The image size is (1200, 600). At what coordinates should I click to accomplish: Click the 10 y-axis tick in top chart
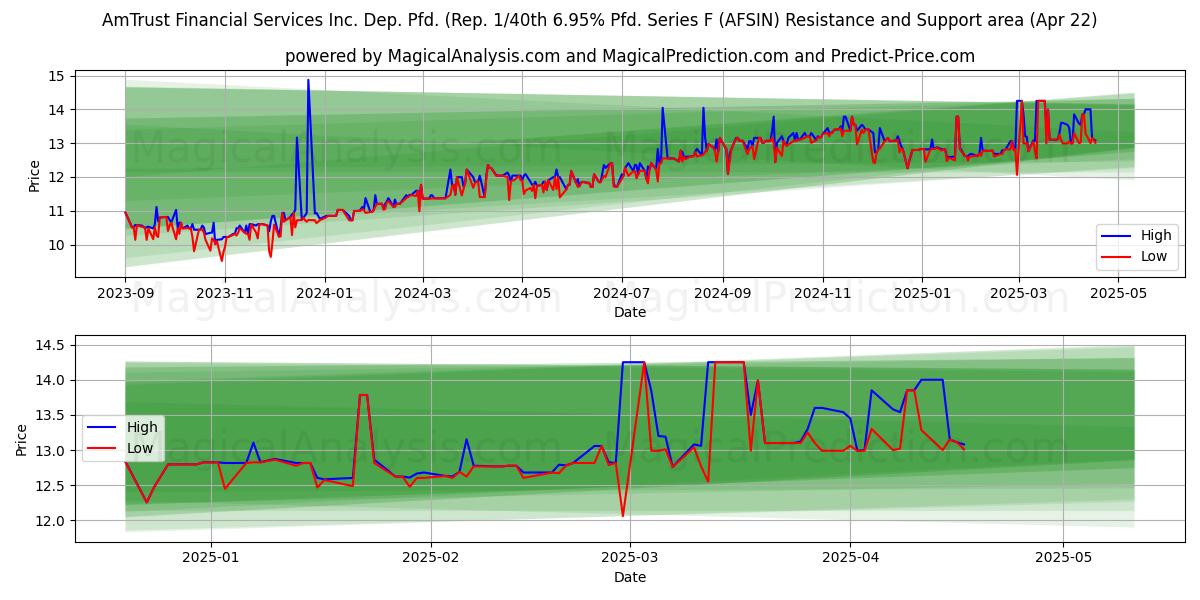coord(56,245)
